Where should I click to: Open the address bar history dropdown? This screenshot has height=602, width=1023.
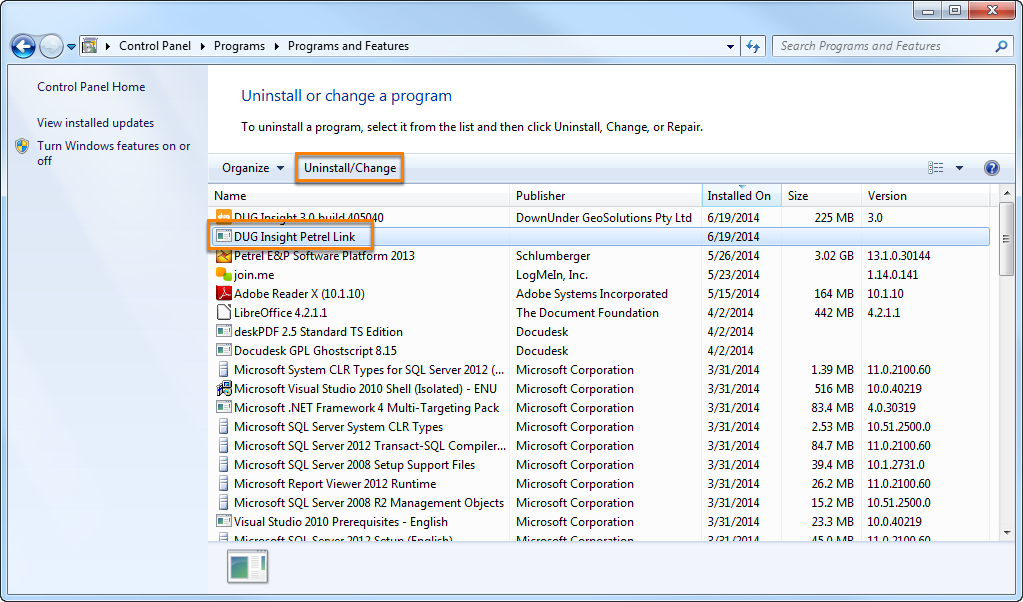730,47
